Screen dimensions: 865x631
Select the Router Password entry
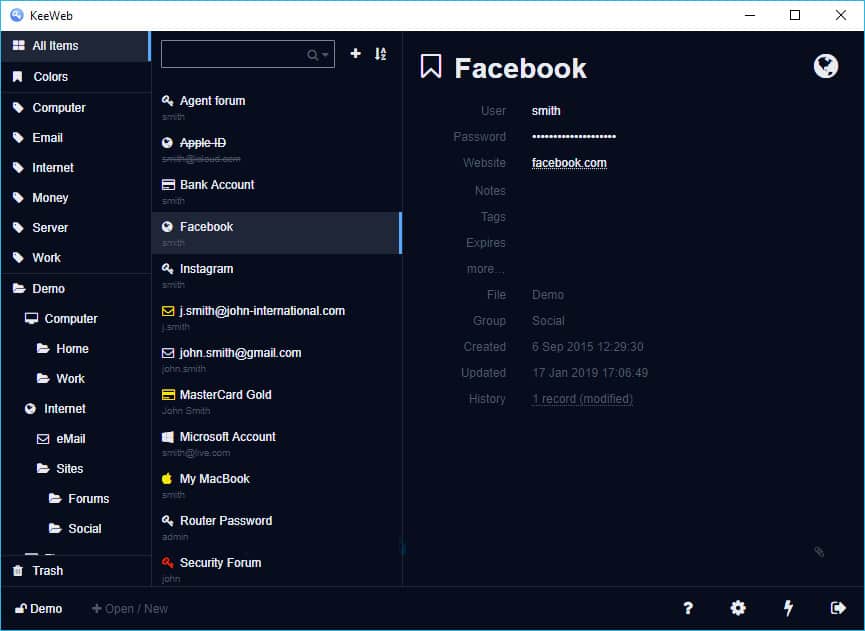[276, 527]
